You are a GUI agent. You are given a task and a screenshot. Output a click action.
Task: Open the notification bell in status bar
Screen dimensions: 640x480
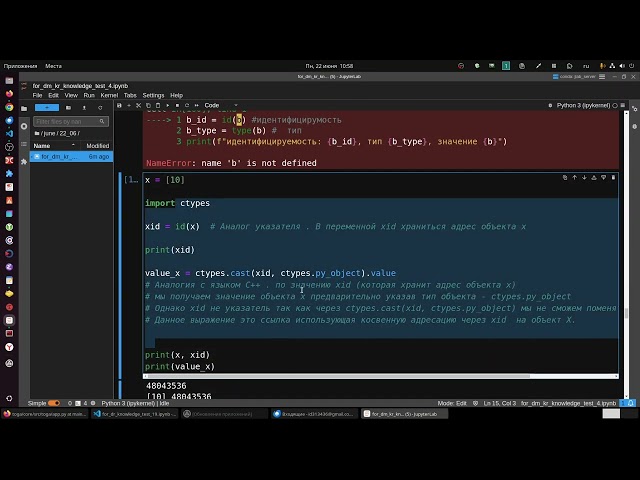click(x=631, y=403)
